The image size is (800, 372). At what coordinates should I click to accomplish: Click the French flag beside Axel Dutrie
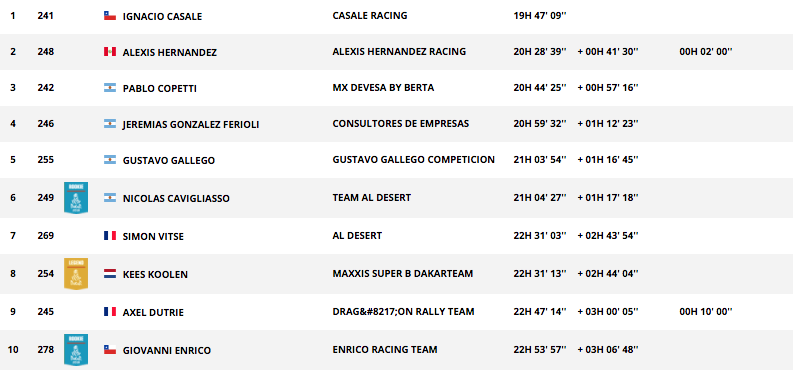coord(110,311)
